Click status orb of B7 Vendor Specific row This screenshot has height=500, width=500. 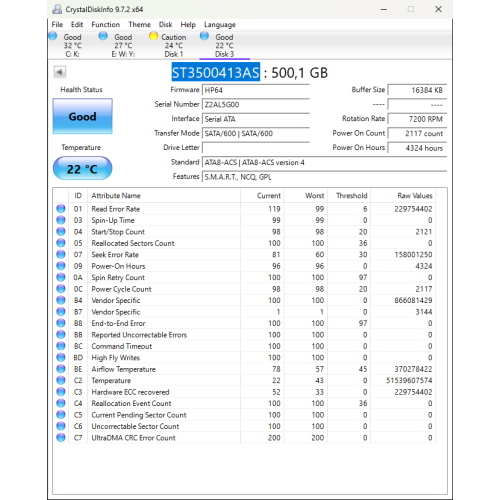pos(61,312)
